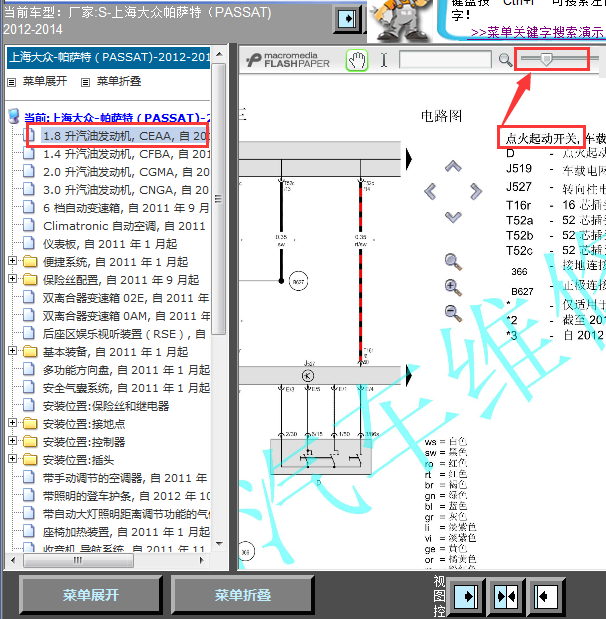The height and width of the screenshot is (619, 606).
Task: Click the J519 legend entry
Action: pyautogui.click(x=519, y=169)
